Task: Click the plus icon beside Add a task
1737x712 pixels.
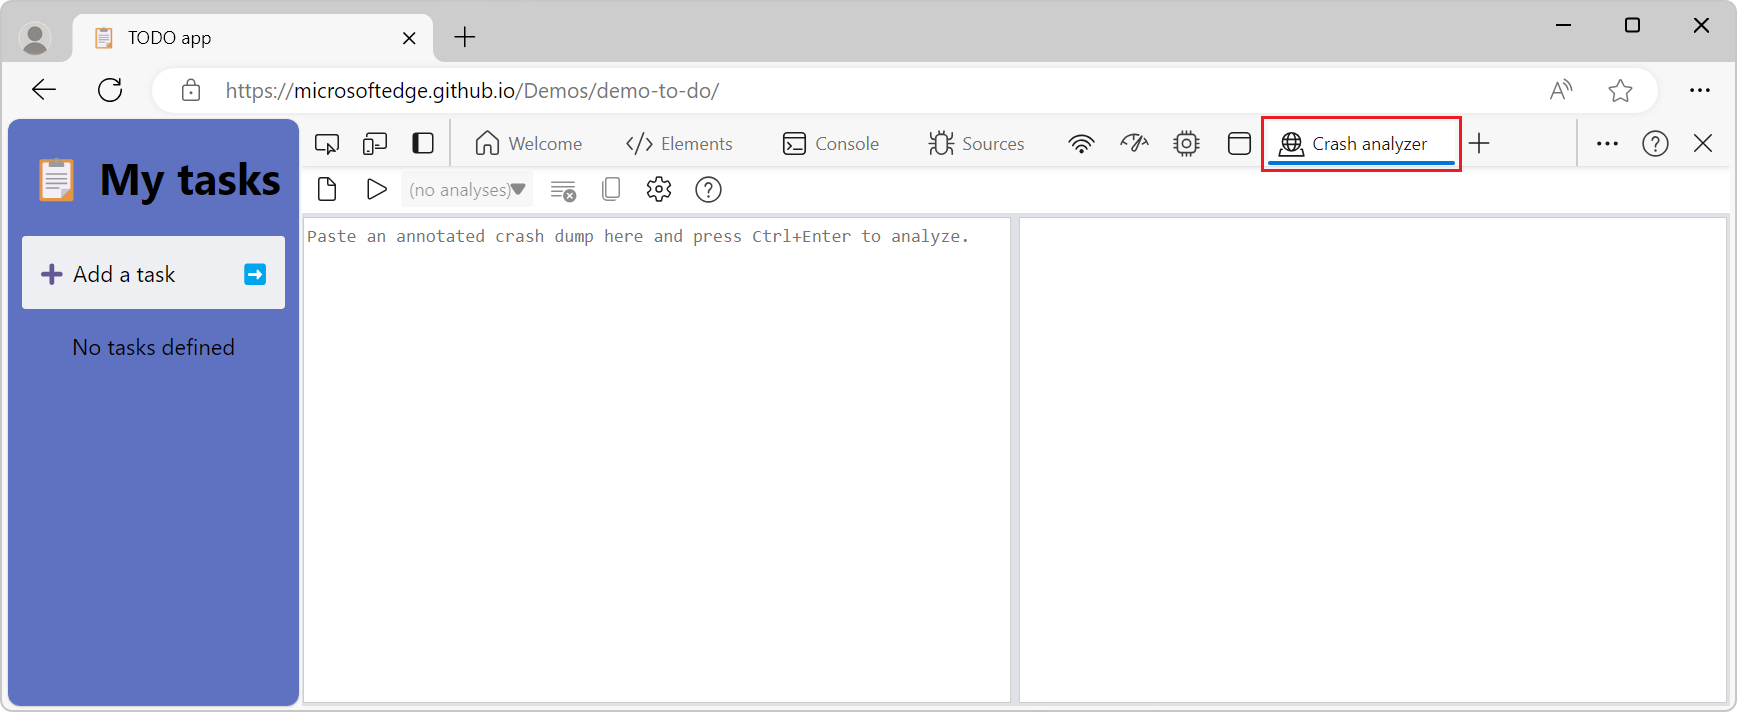Action: click(x=52, y=274)
